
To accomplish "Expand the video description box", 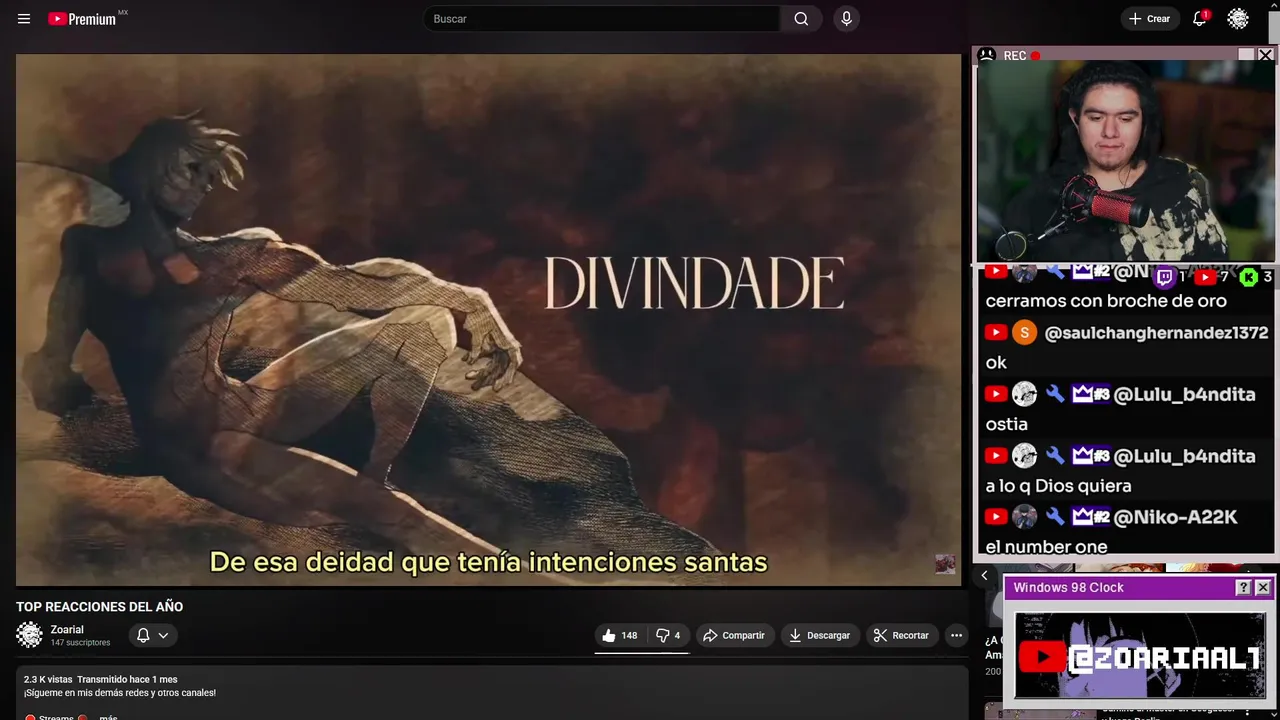I will (490, 692).
